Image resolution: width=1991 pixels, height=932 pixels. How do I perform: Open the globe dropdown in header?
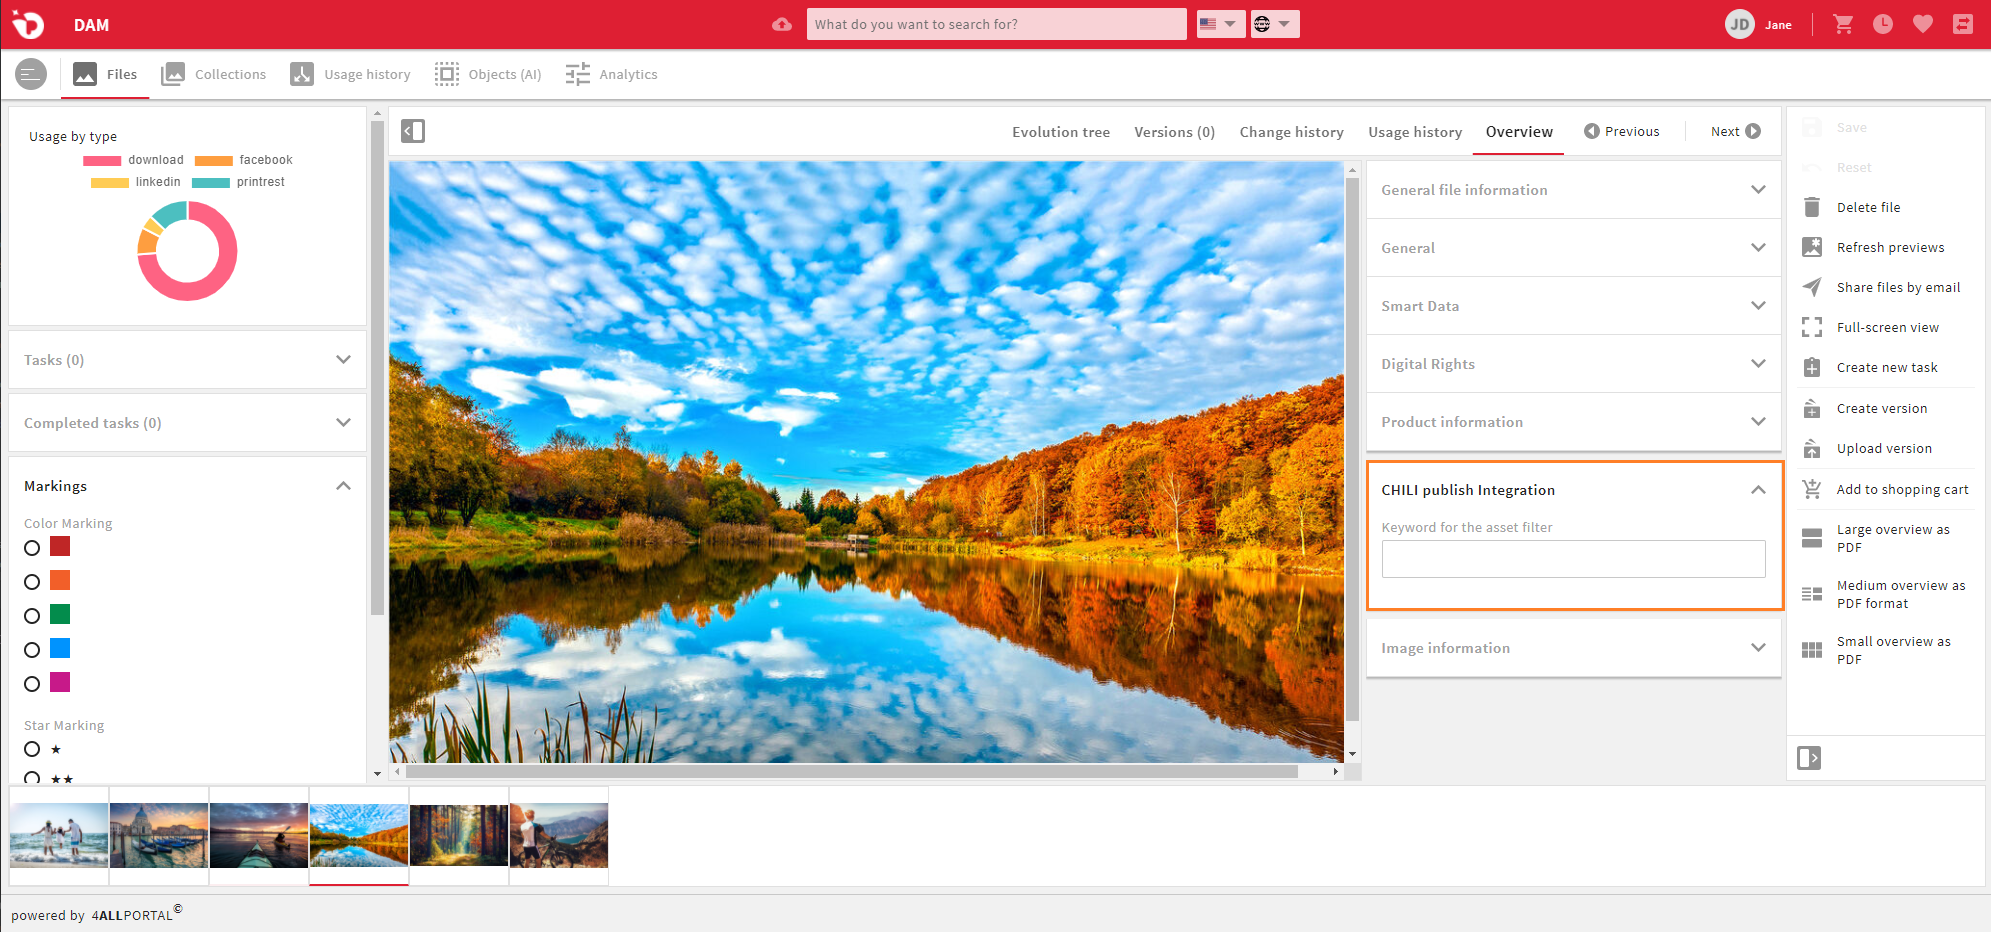click(x=1275, y=24)
